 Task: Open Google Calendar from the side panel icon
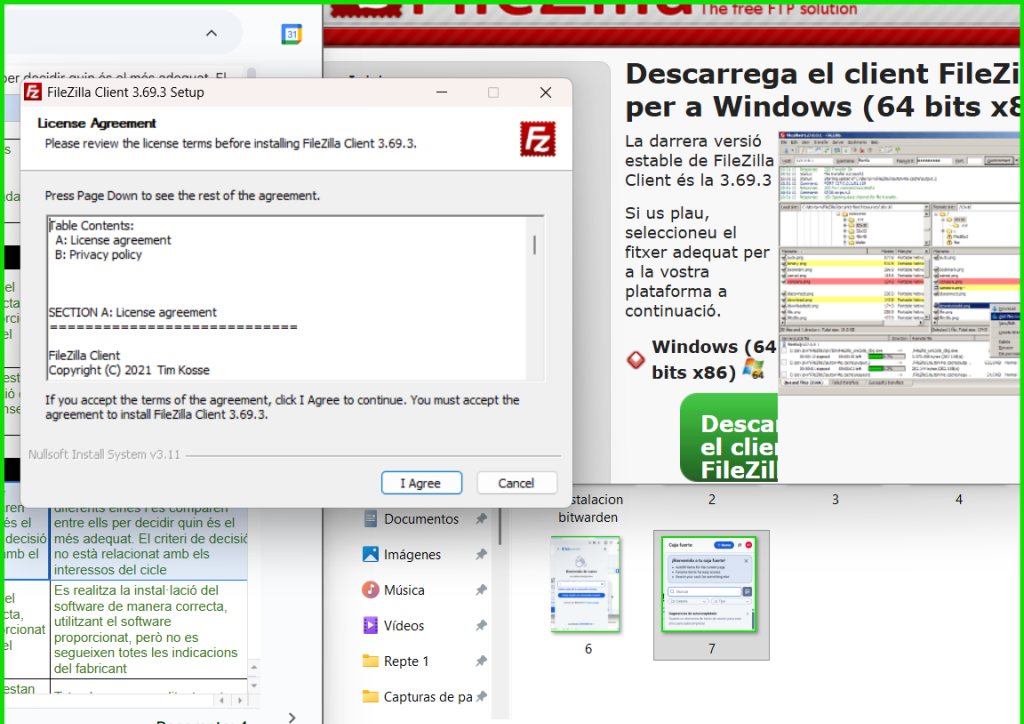click(x=291, y=34)
